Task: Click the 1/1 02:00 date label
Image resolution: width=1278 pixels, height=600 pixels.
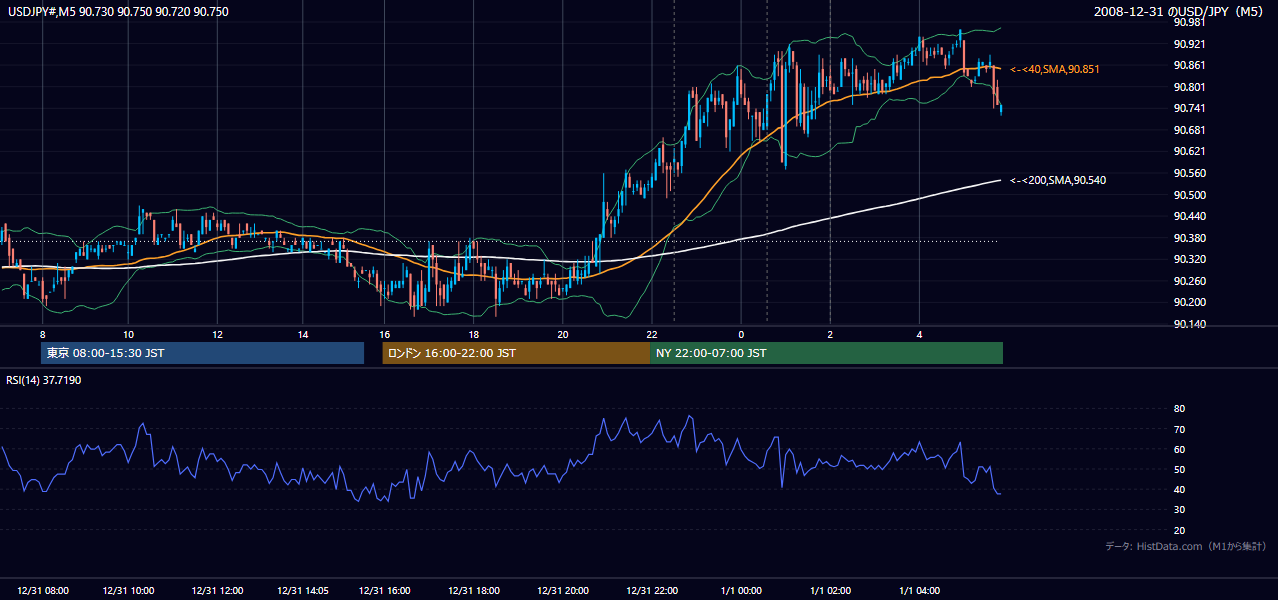Action: tap(830, 591)
